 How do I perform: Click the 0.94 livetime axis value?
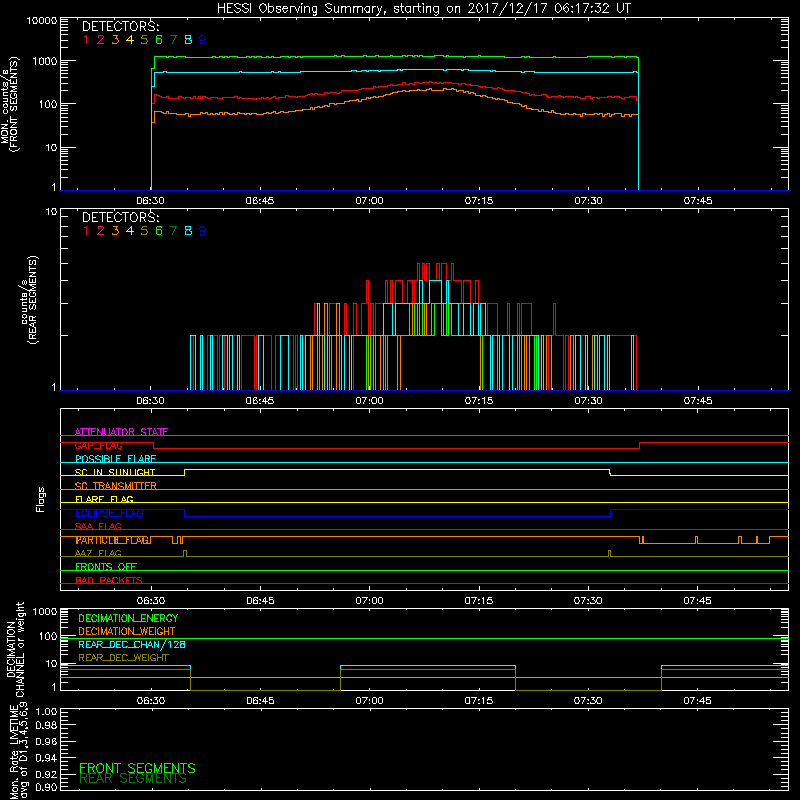coord(46,757)
